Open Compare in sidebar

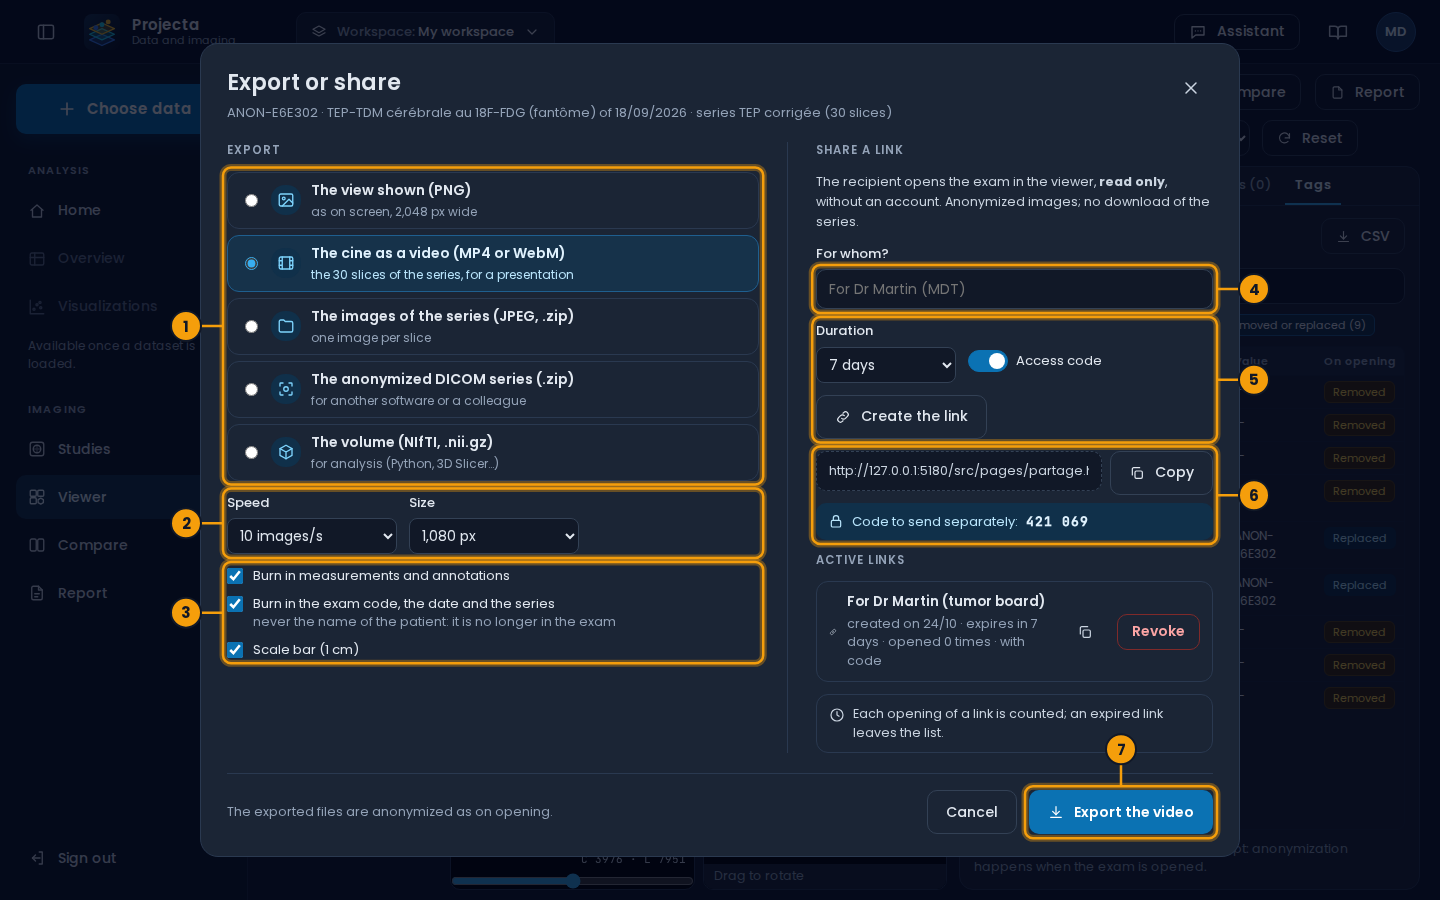pos(110,545)
